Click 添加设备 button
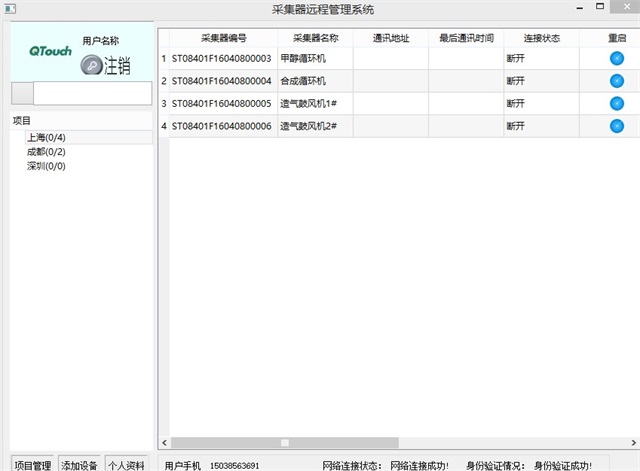The image size is (640, 471). point(79,465)
